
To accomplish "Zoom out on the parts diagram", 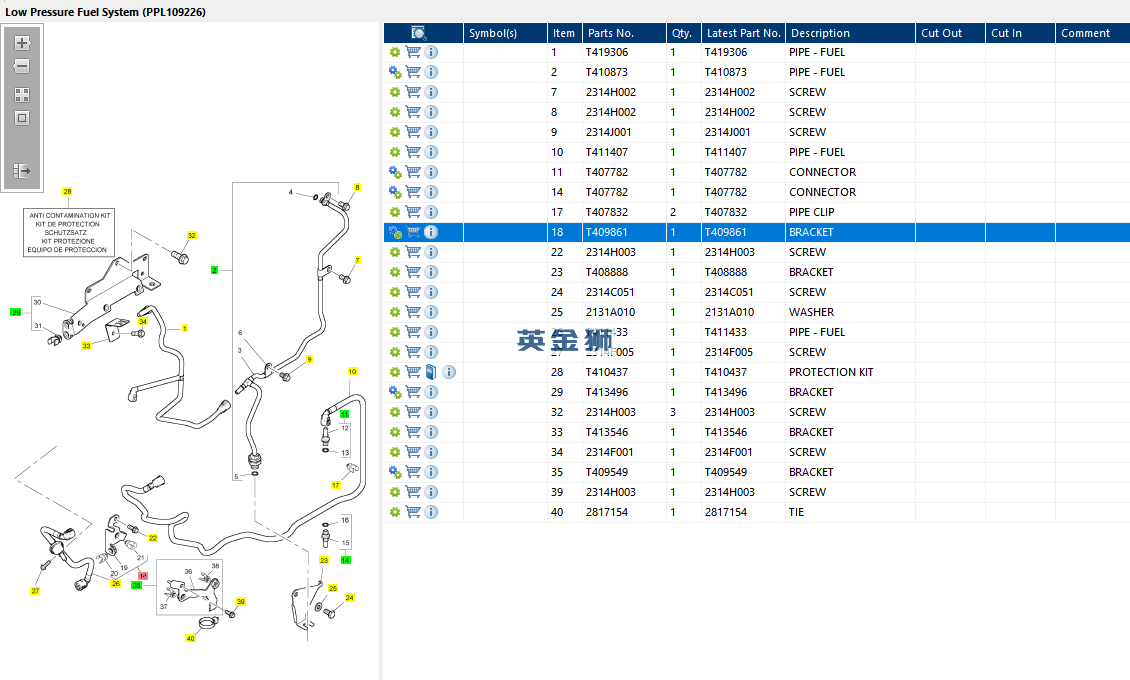I will tap(22, 66).
